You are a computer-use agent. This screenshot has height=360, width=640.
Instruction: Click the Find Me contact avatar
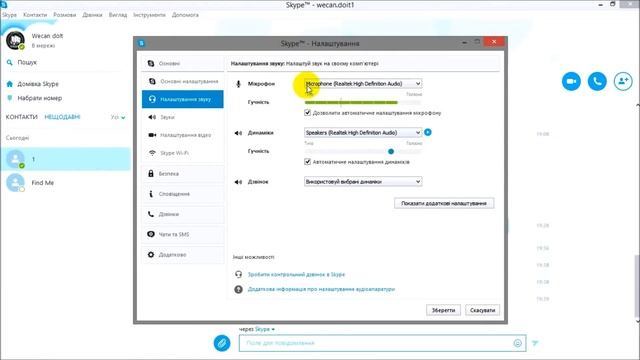15,182
